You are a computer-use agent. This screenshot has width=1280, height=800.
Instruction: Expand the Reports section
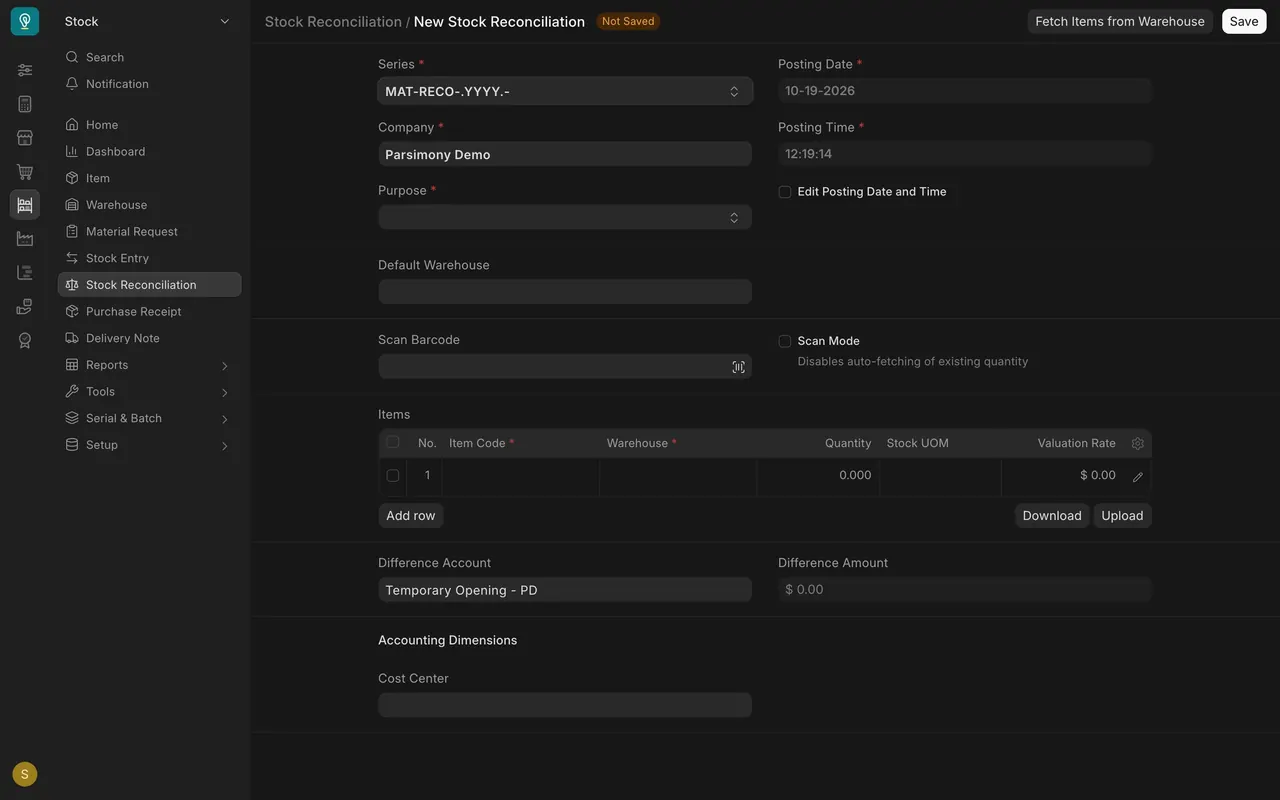149,365
